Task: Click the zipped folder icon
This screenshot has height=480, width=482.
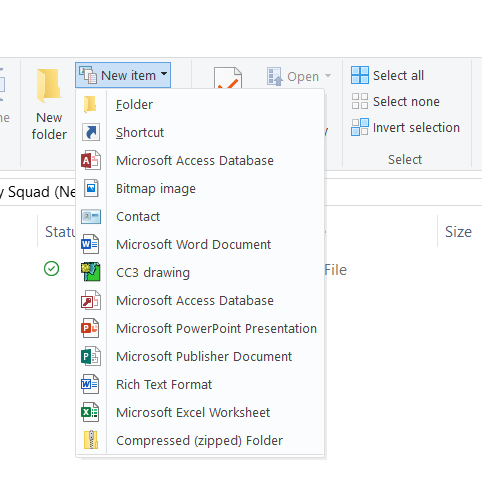Action: click(91, 440)
